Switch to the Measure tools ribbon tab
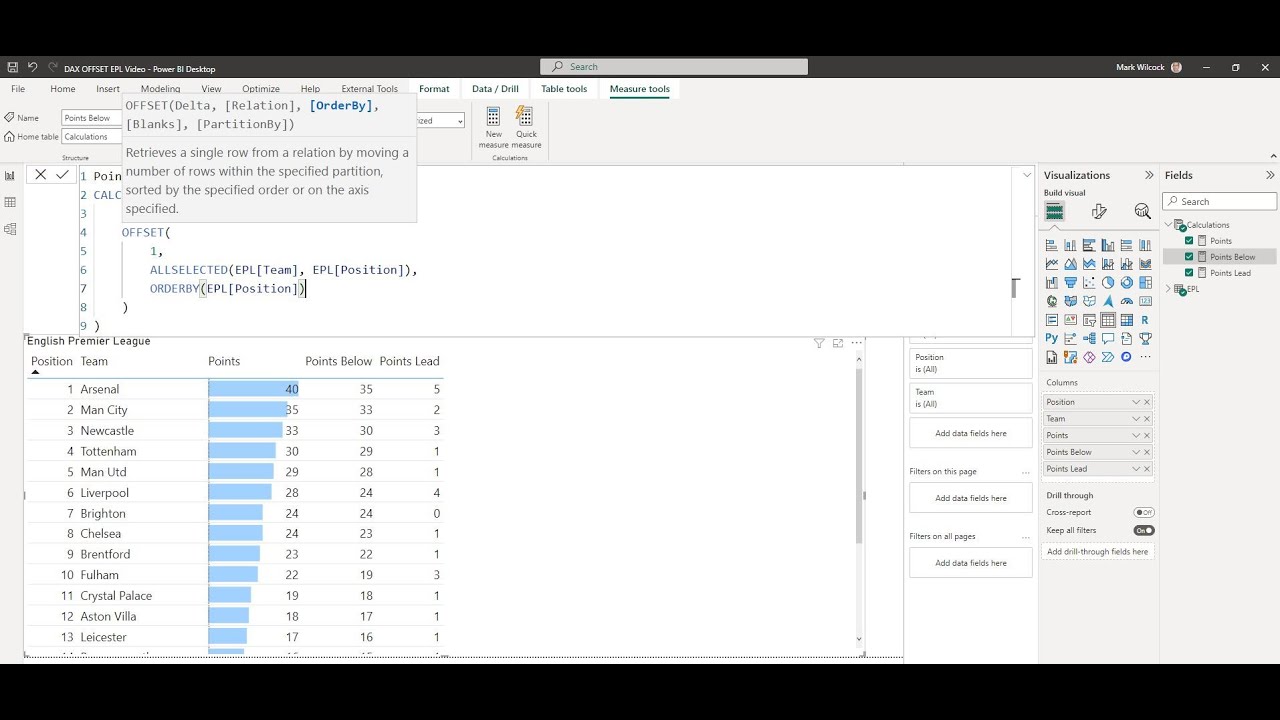 pos(640,89)
